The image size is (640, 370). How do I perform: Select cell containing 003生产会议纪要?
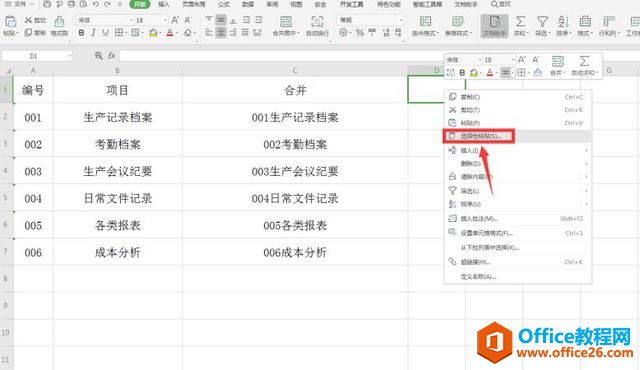pos(295,171)
